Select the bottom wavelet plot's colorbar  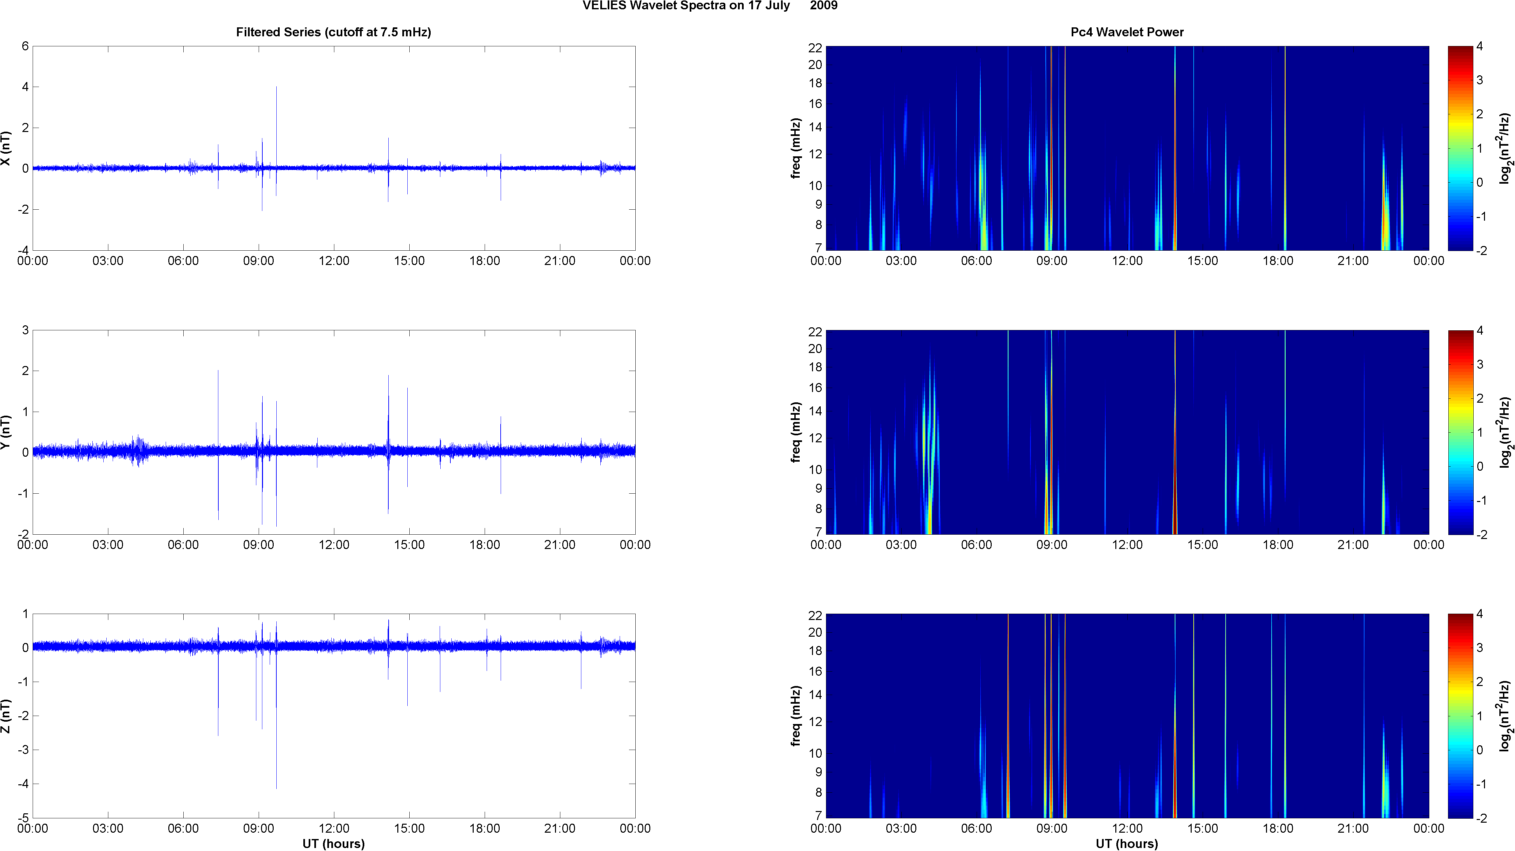tap(1460, 716)
